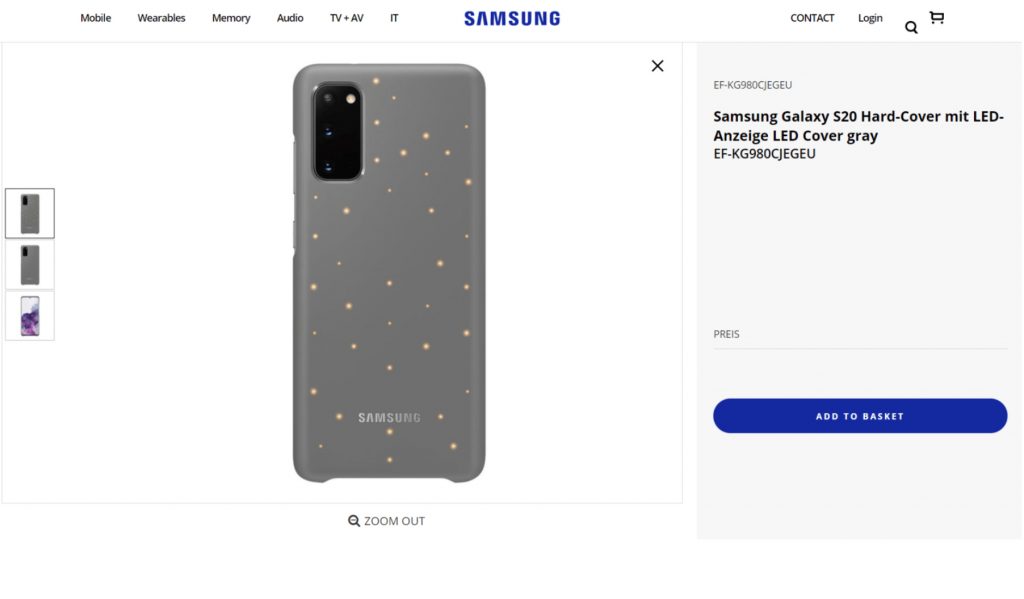Click the ZOOM OUT magnifier icon
This screenshot has width=1024, height=599.
click(354, 521)
